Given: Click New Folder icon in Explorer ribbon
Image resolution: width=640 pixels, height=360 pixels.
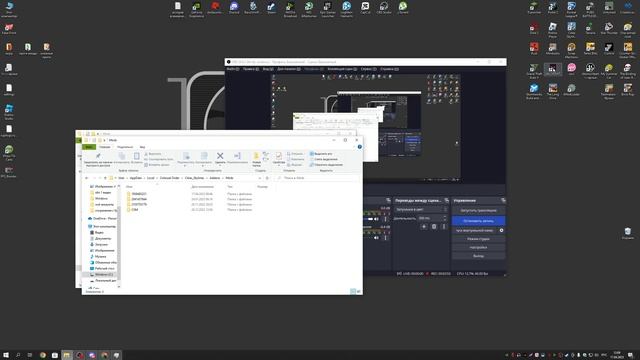Looking at the screenshot, I should pyautogui.click(x=257, y=156).
